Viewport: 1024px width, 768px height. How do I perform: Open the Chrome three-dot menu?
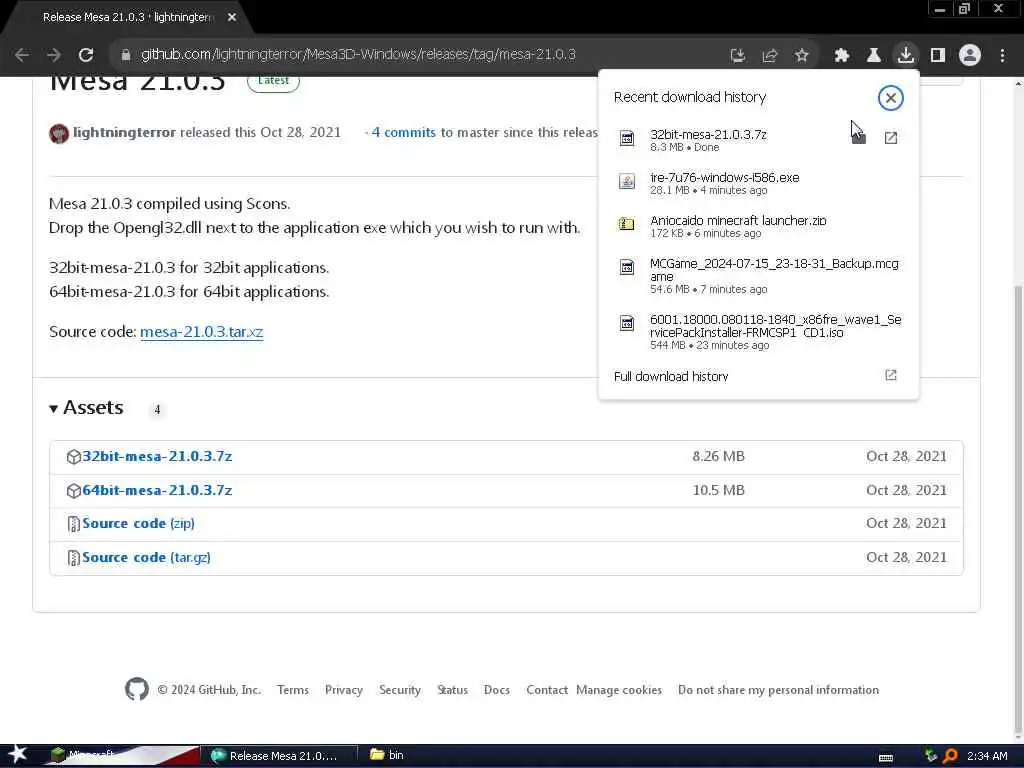[1002, 56]
